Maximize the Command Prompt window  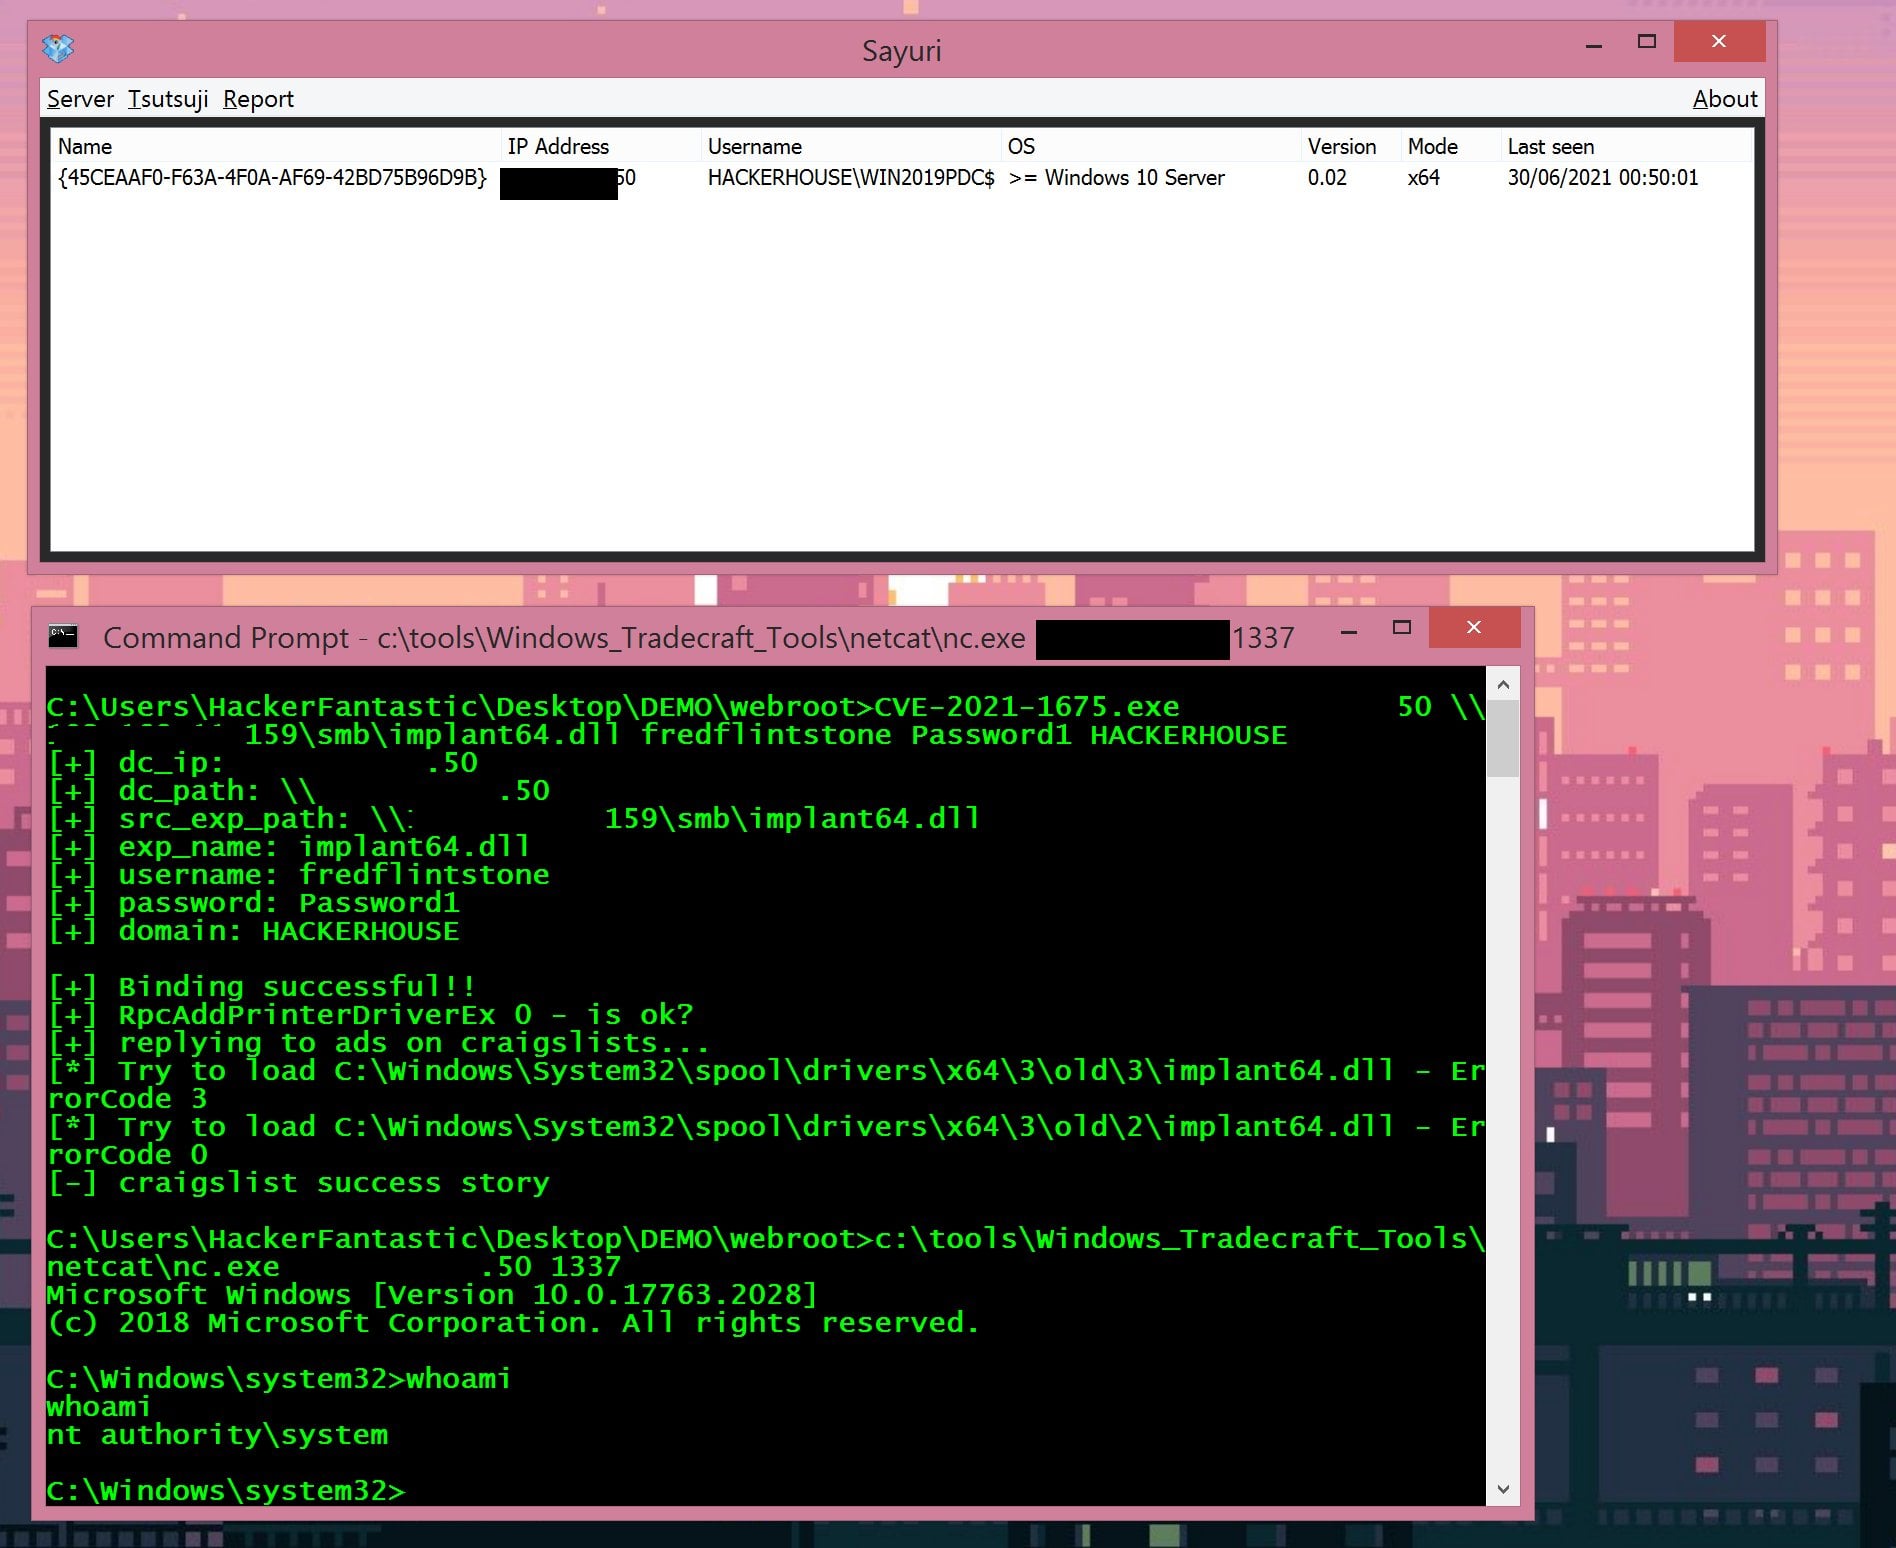(x=1402, y=628)
